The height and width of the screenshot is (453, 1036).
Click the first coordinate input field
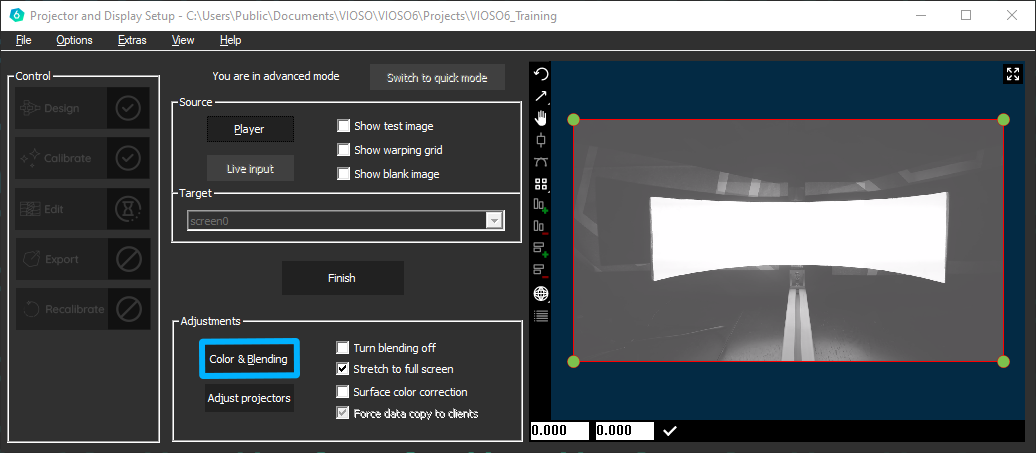pyautogui.click(x=560, y=431)
